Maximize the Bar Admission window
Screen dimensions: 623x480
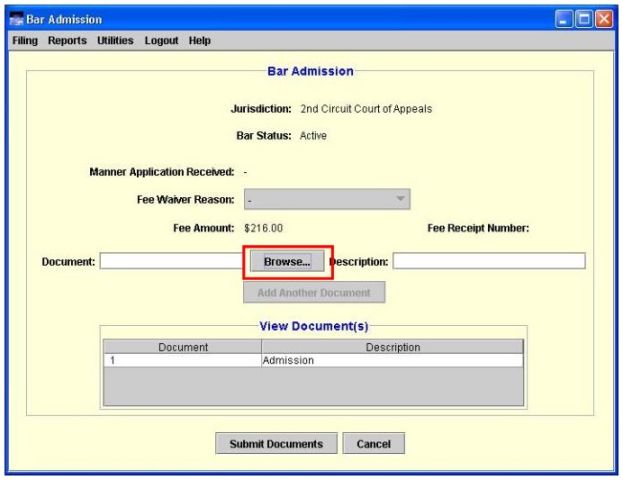[x=584, y=19]
